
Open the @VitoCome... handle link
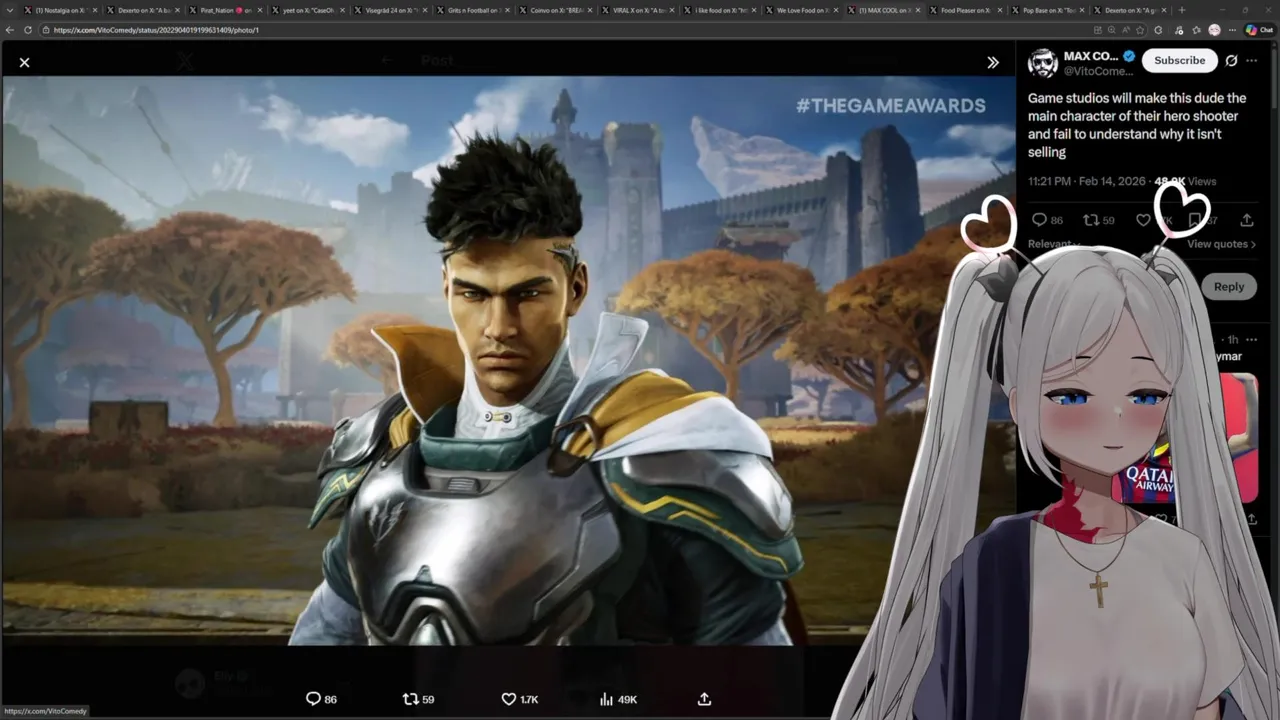pyautogui.click(x=1098, y=72)
